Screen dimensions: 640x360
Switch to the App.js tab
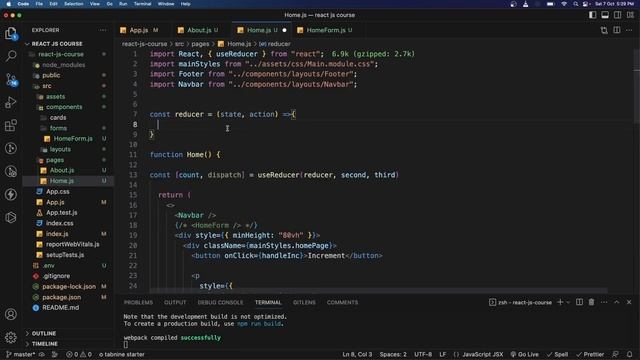click(139, 30)
